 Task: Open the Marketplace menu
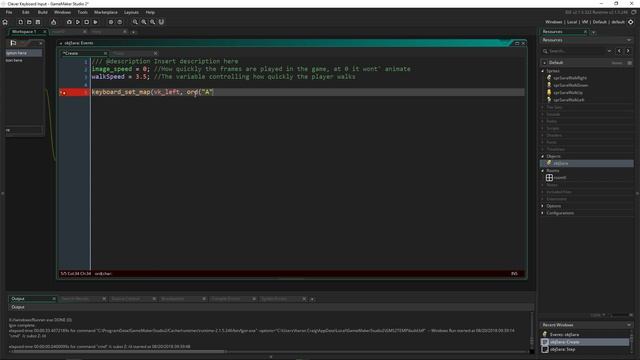click(106, 12)
